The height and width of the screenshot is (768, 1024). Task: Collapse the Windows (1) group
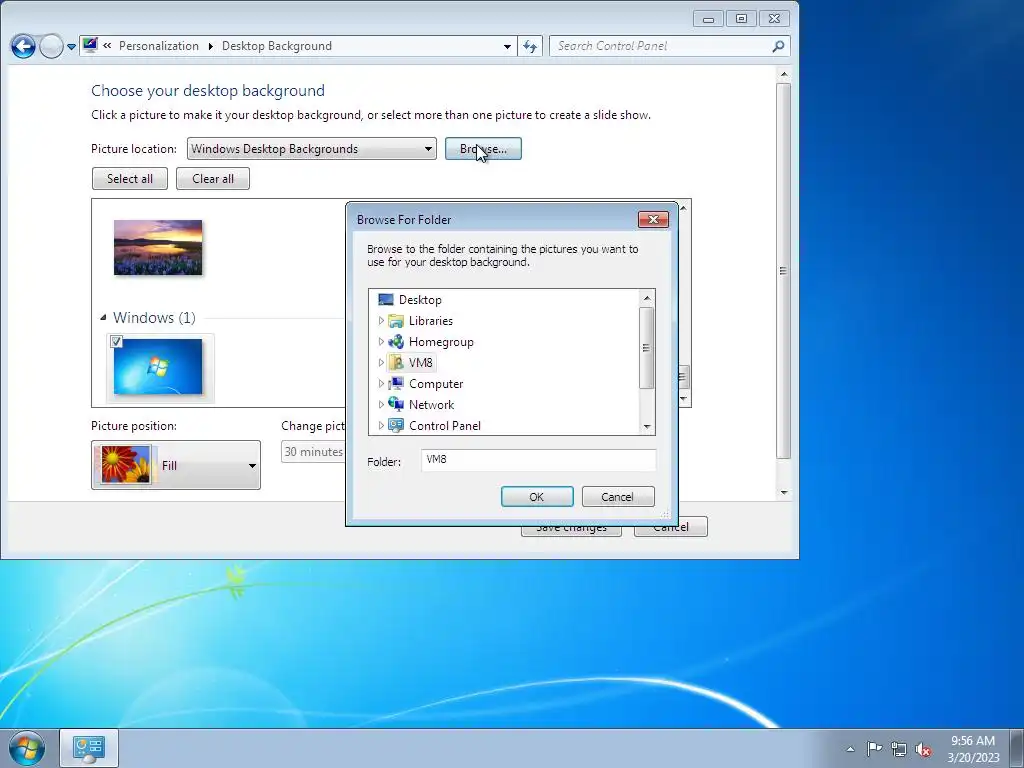pos(103,317)
